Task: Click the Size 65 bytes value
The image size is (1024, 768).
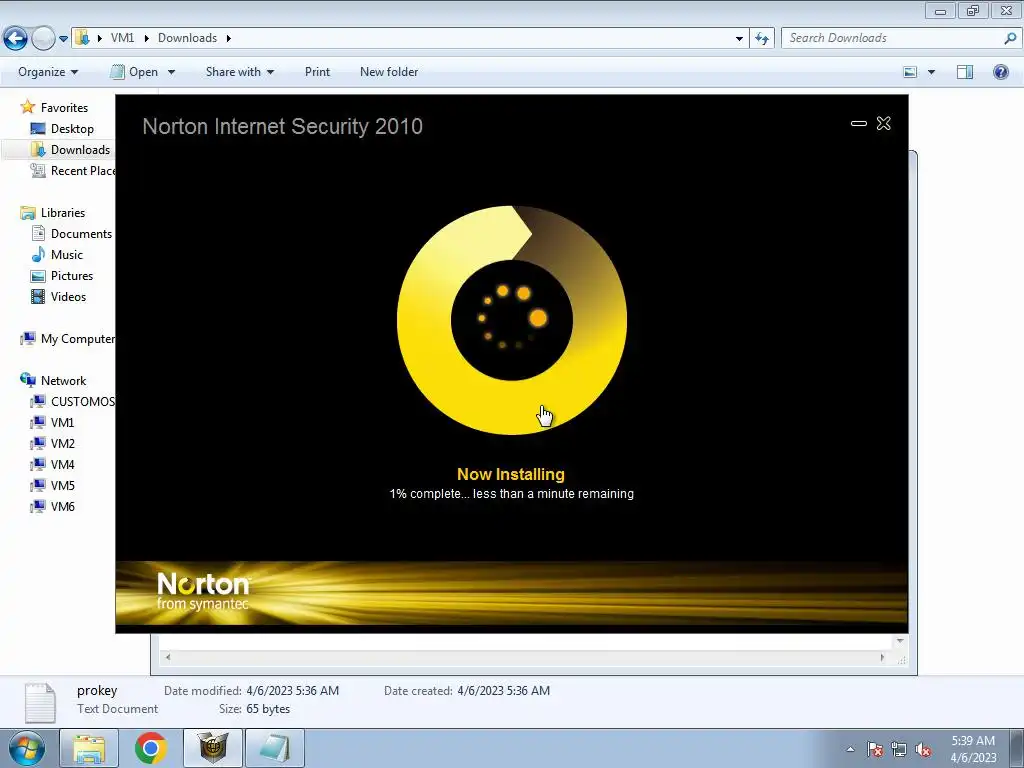Action: click(x=268, y=709)
